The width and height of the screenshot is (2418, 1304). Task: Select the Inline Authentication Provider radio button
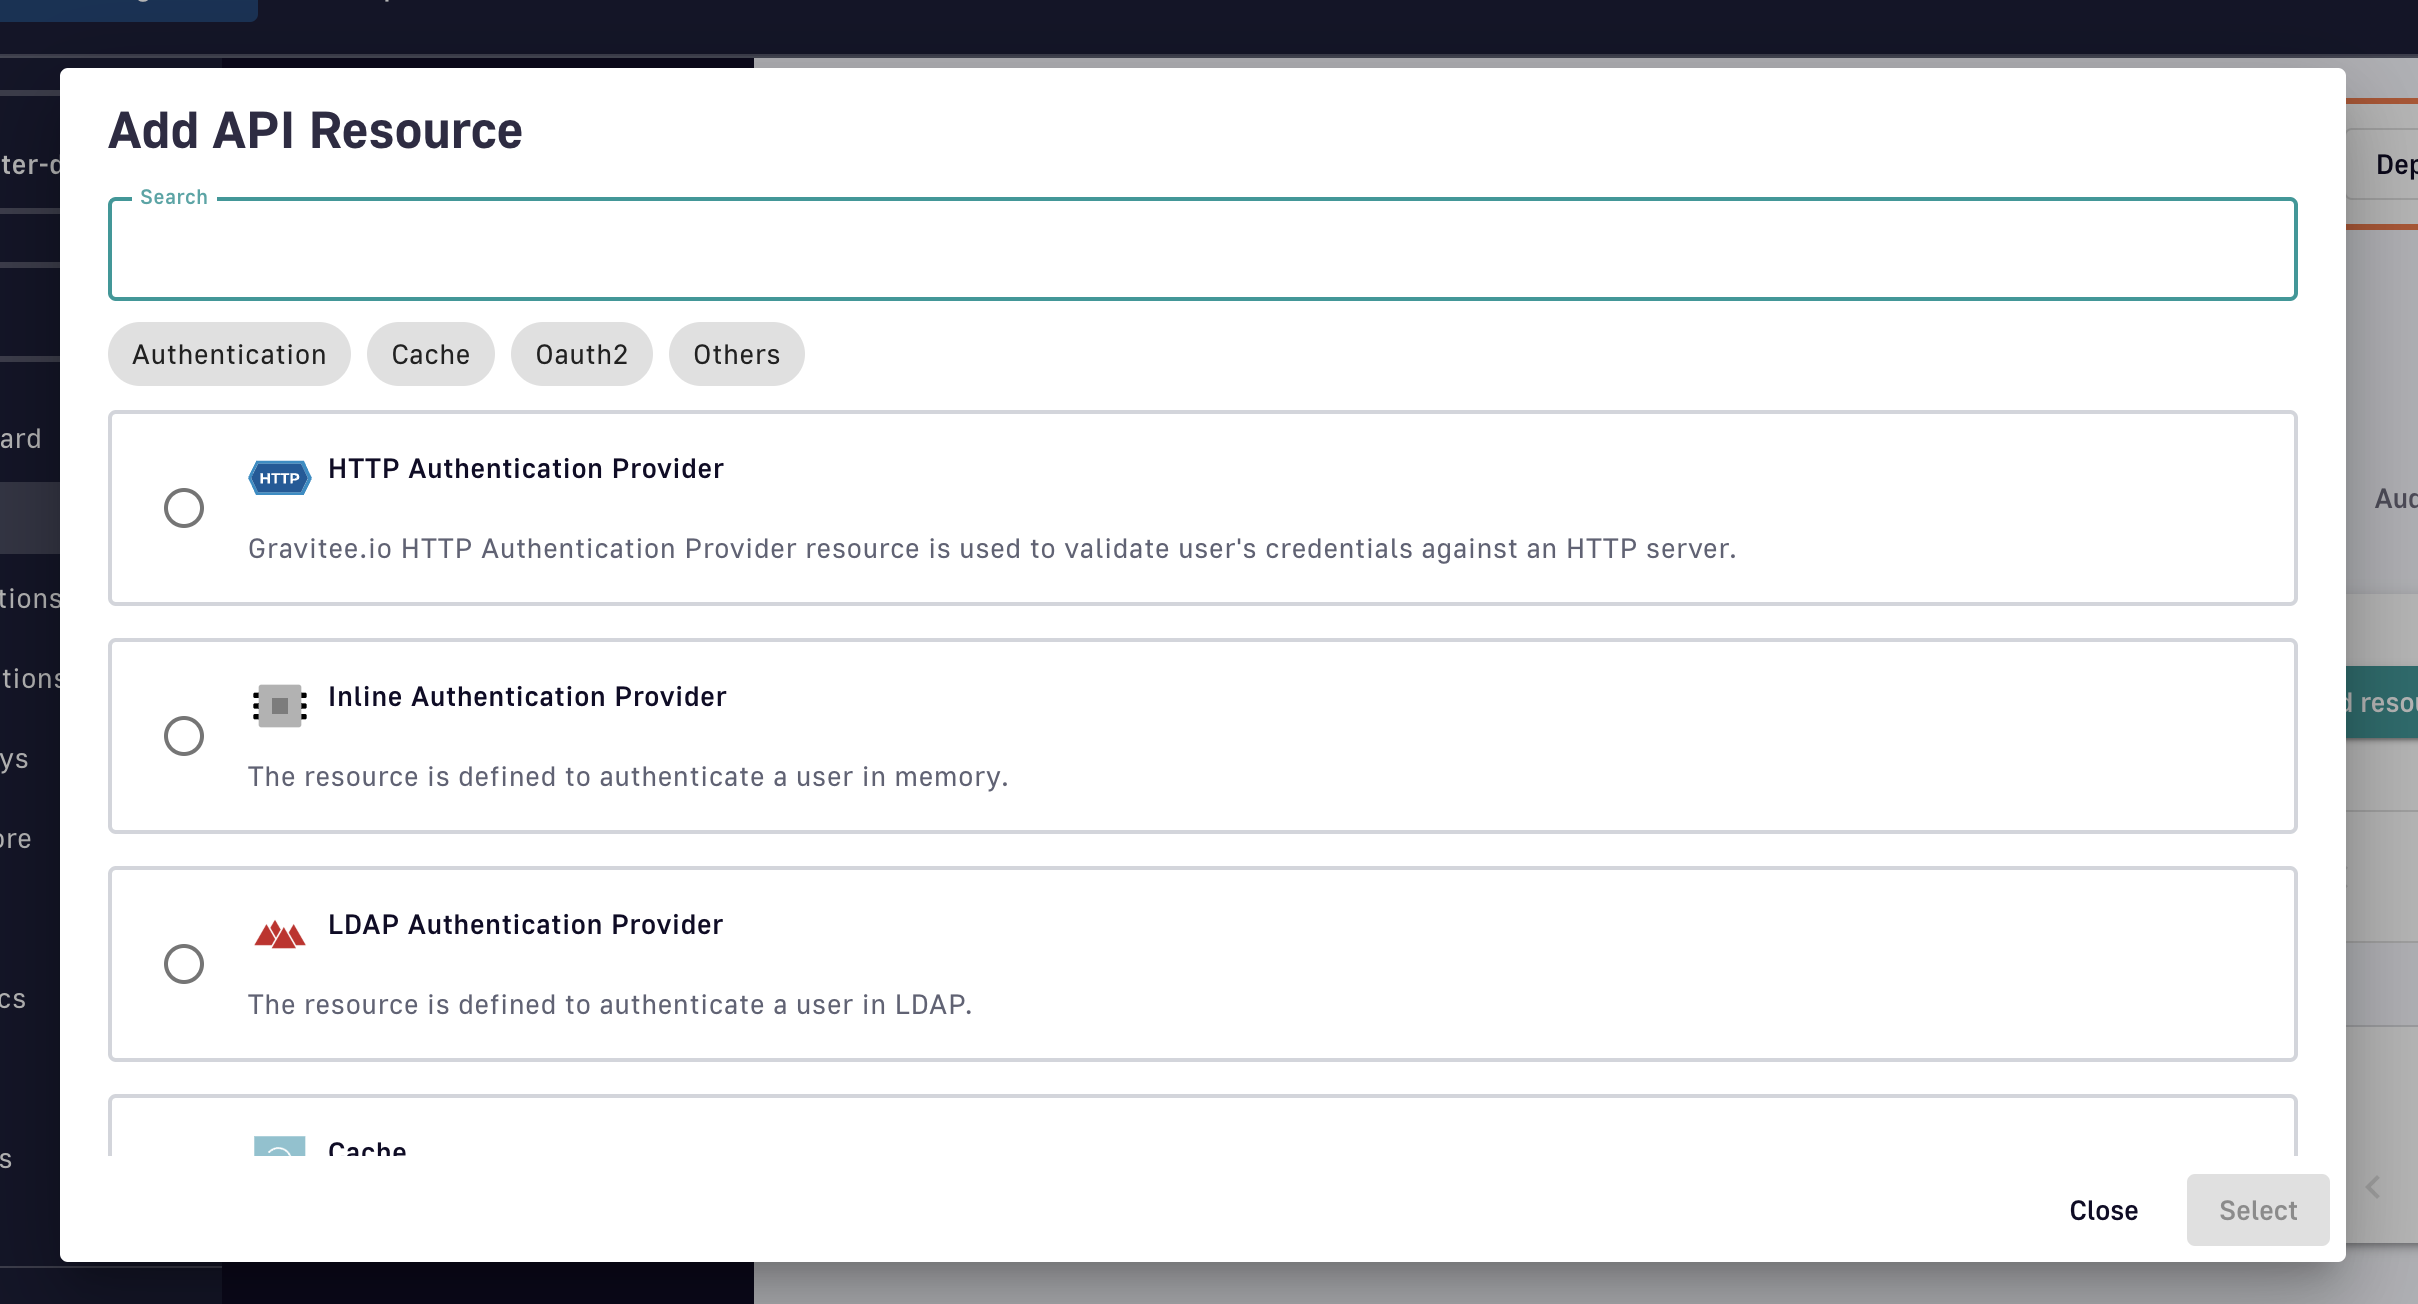[184, 736]
